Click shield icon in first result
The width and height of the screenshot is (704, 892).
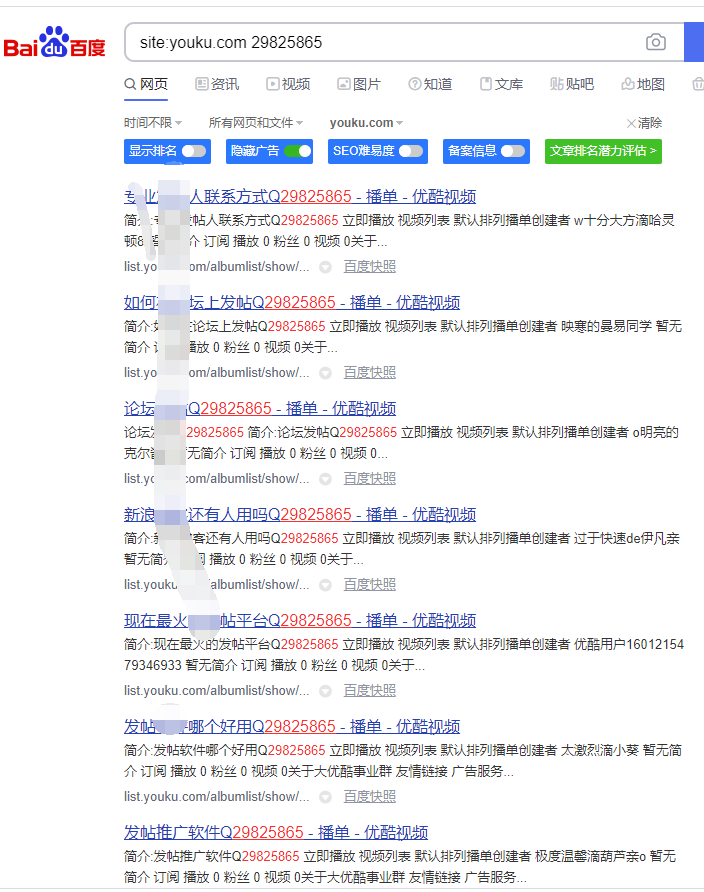tap(325, 267)
